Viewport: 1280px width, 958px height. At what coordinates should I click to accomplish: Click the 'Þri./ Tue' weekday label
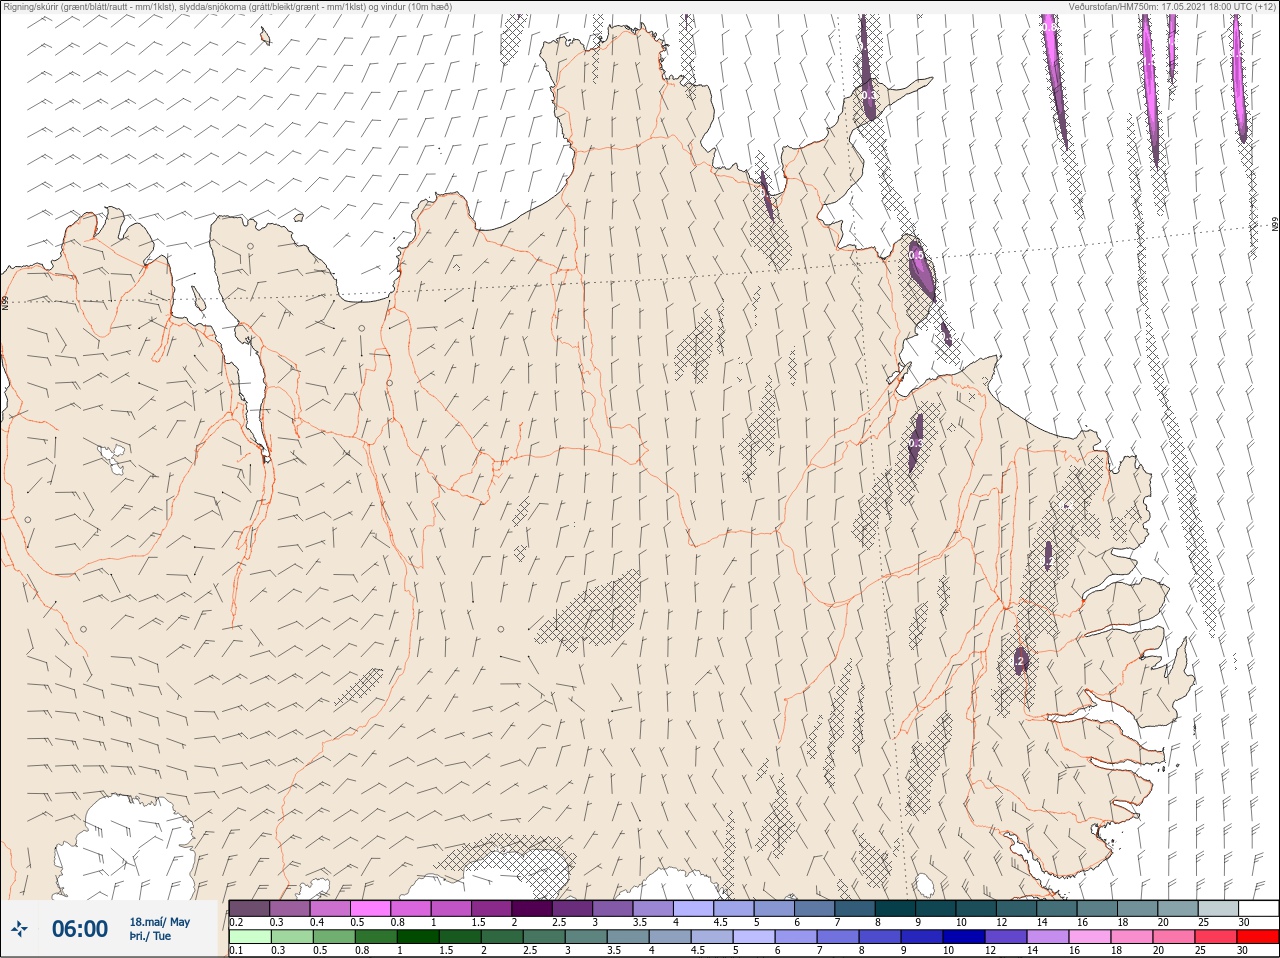[150, 936]
